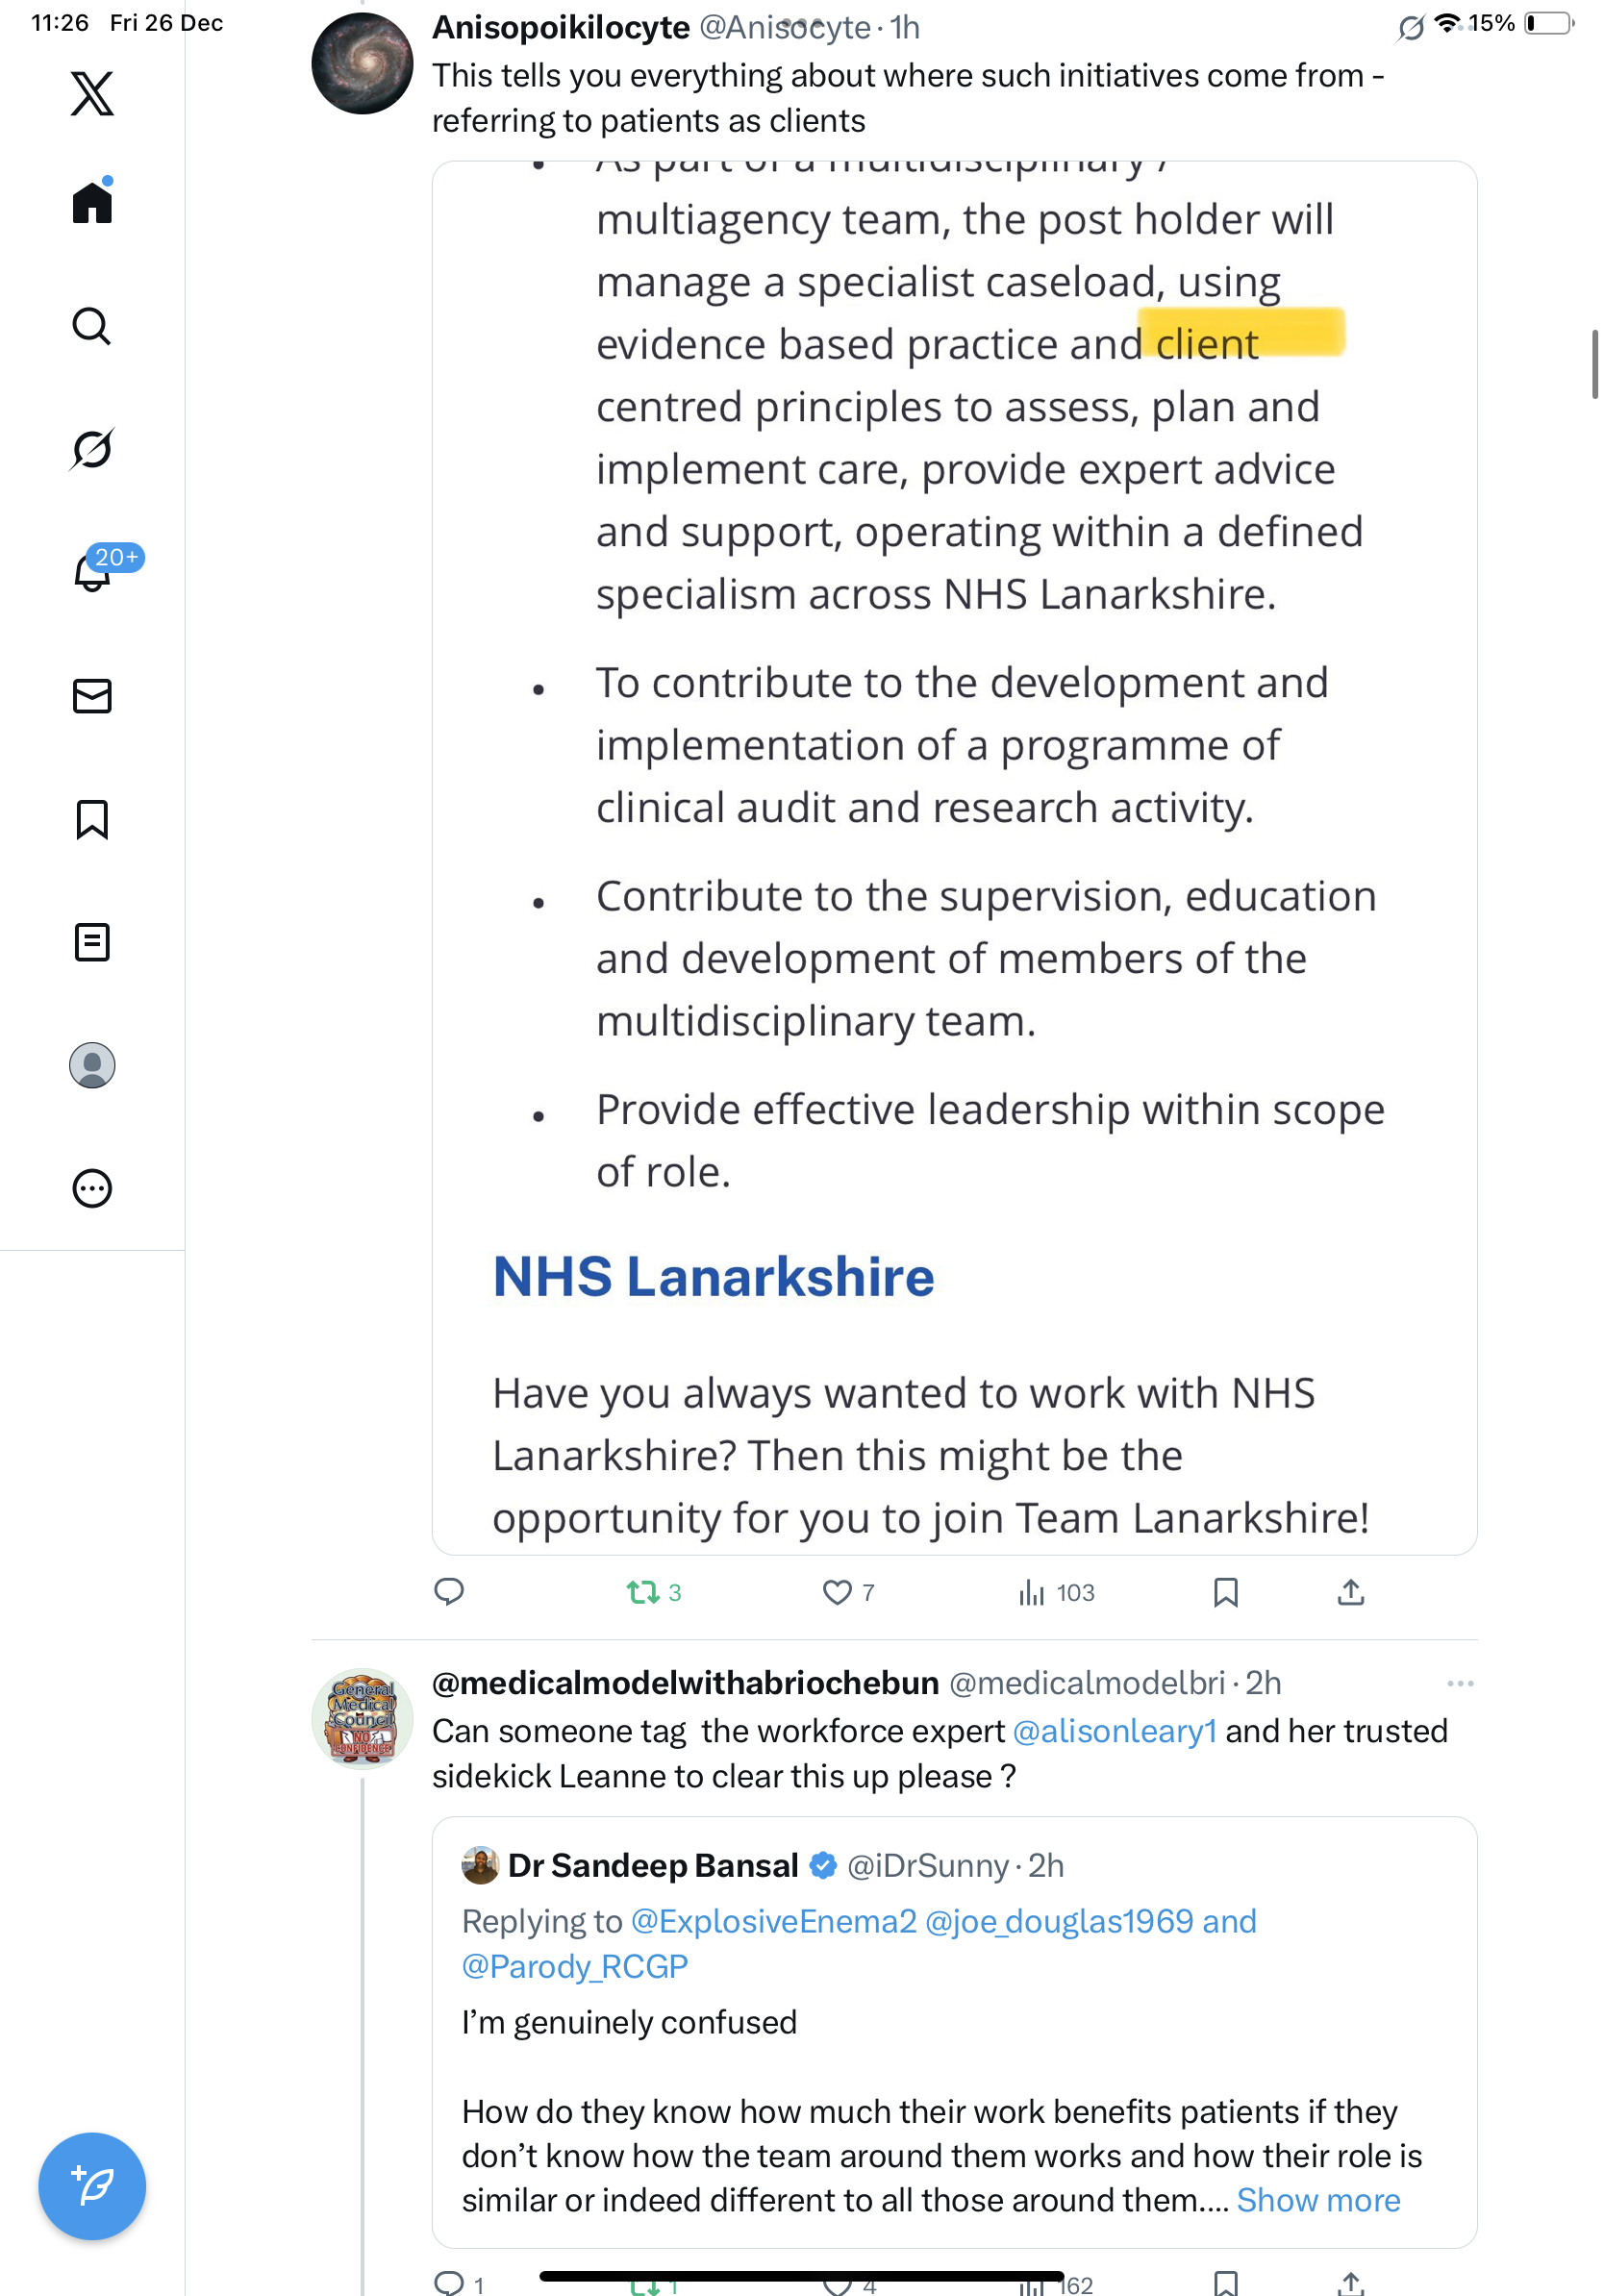The height and width of the screenshot is (2296, 1604).
Task: Toggle repost on Anisopoikilocyte's post
Action: tap(642, 1592)
